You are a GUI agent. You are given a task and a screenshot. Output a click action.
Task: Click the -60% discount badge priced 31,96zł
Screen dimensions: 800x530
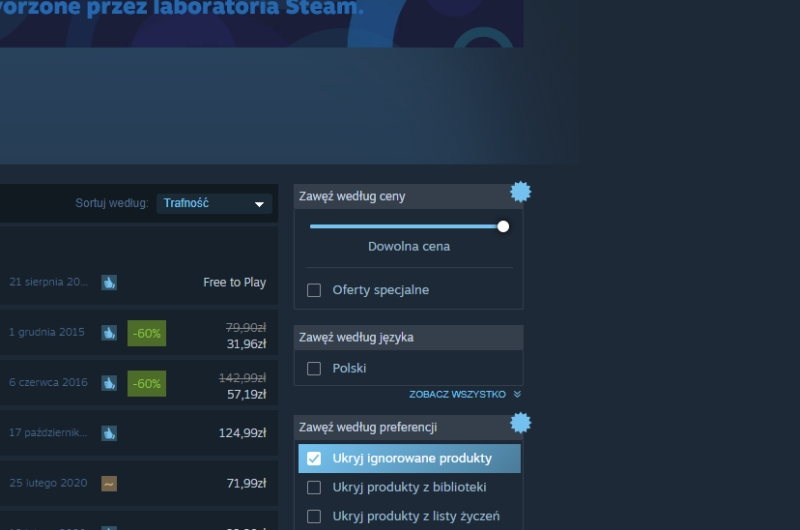pos(146,333)
